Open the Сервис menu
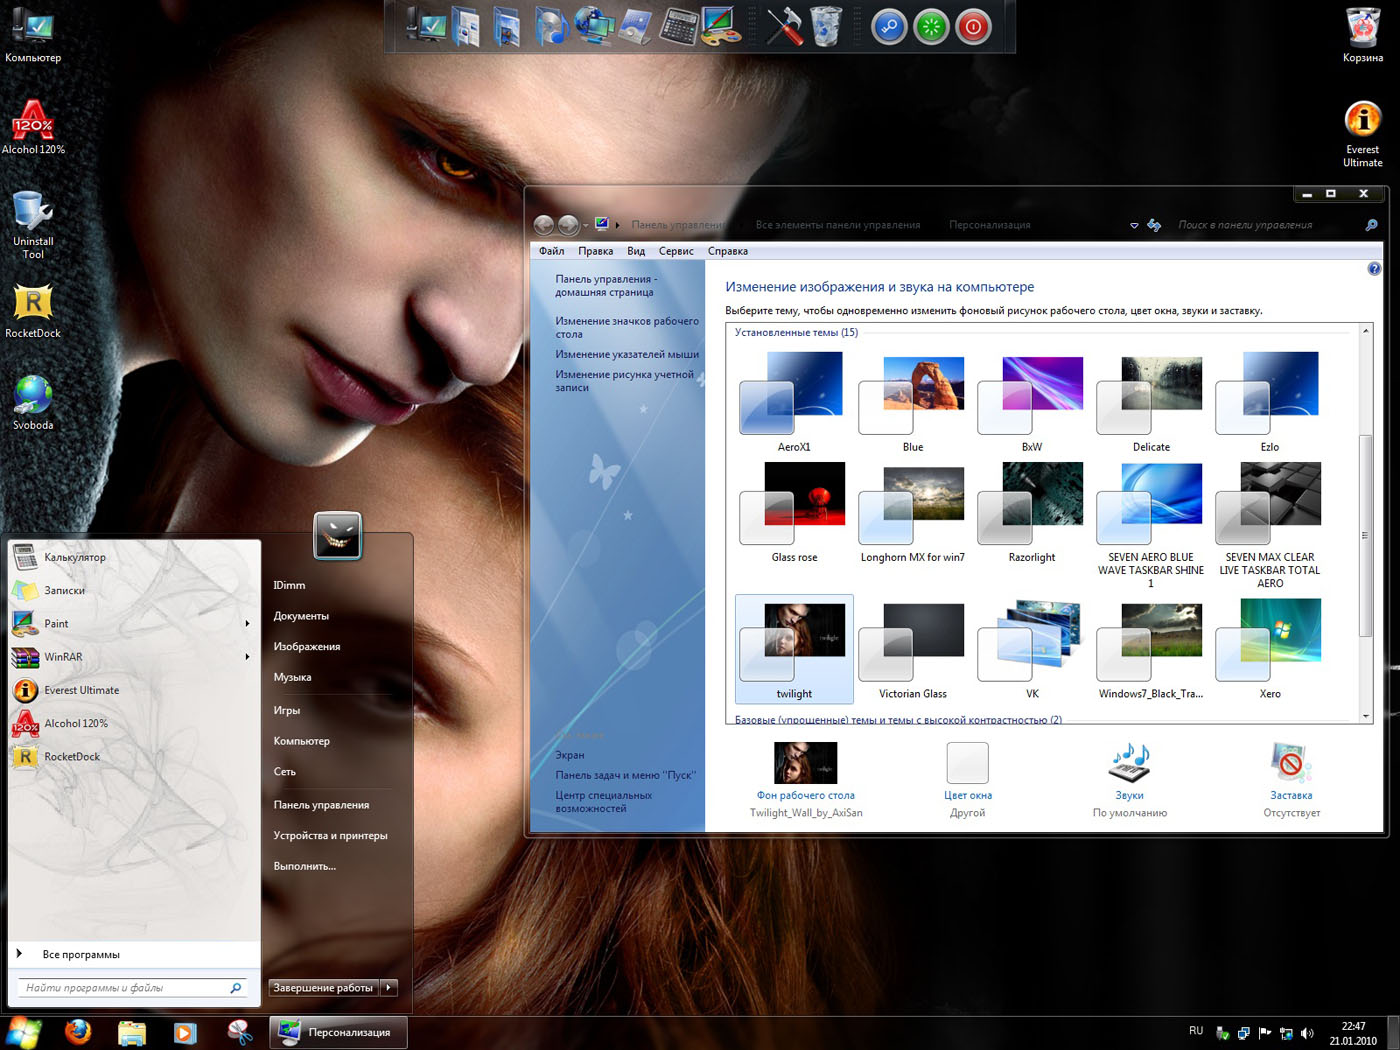Viewport: 1400px width, 1050px height. tap(676, 251)
